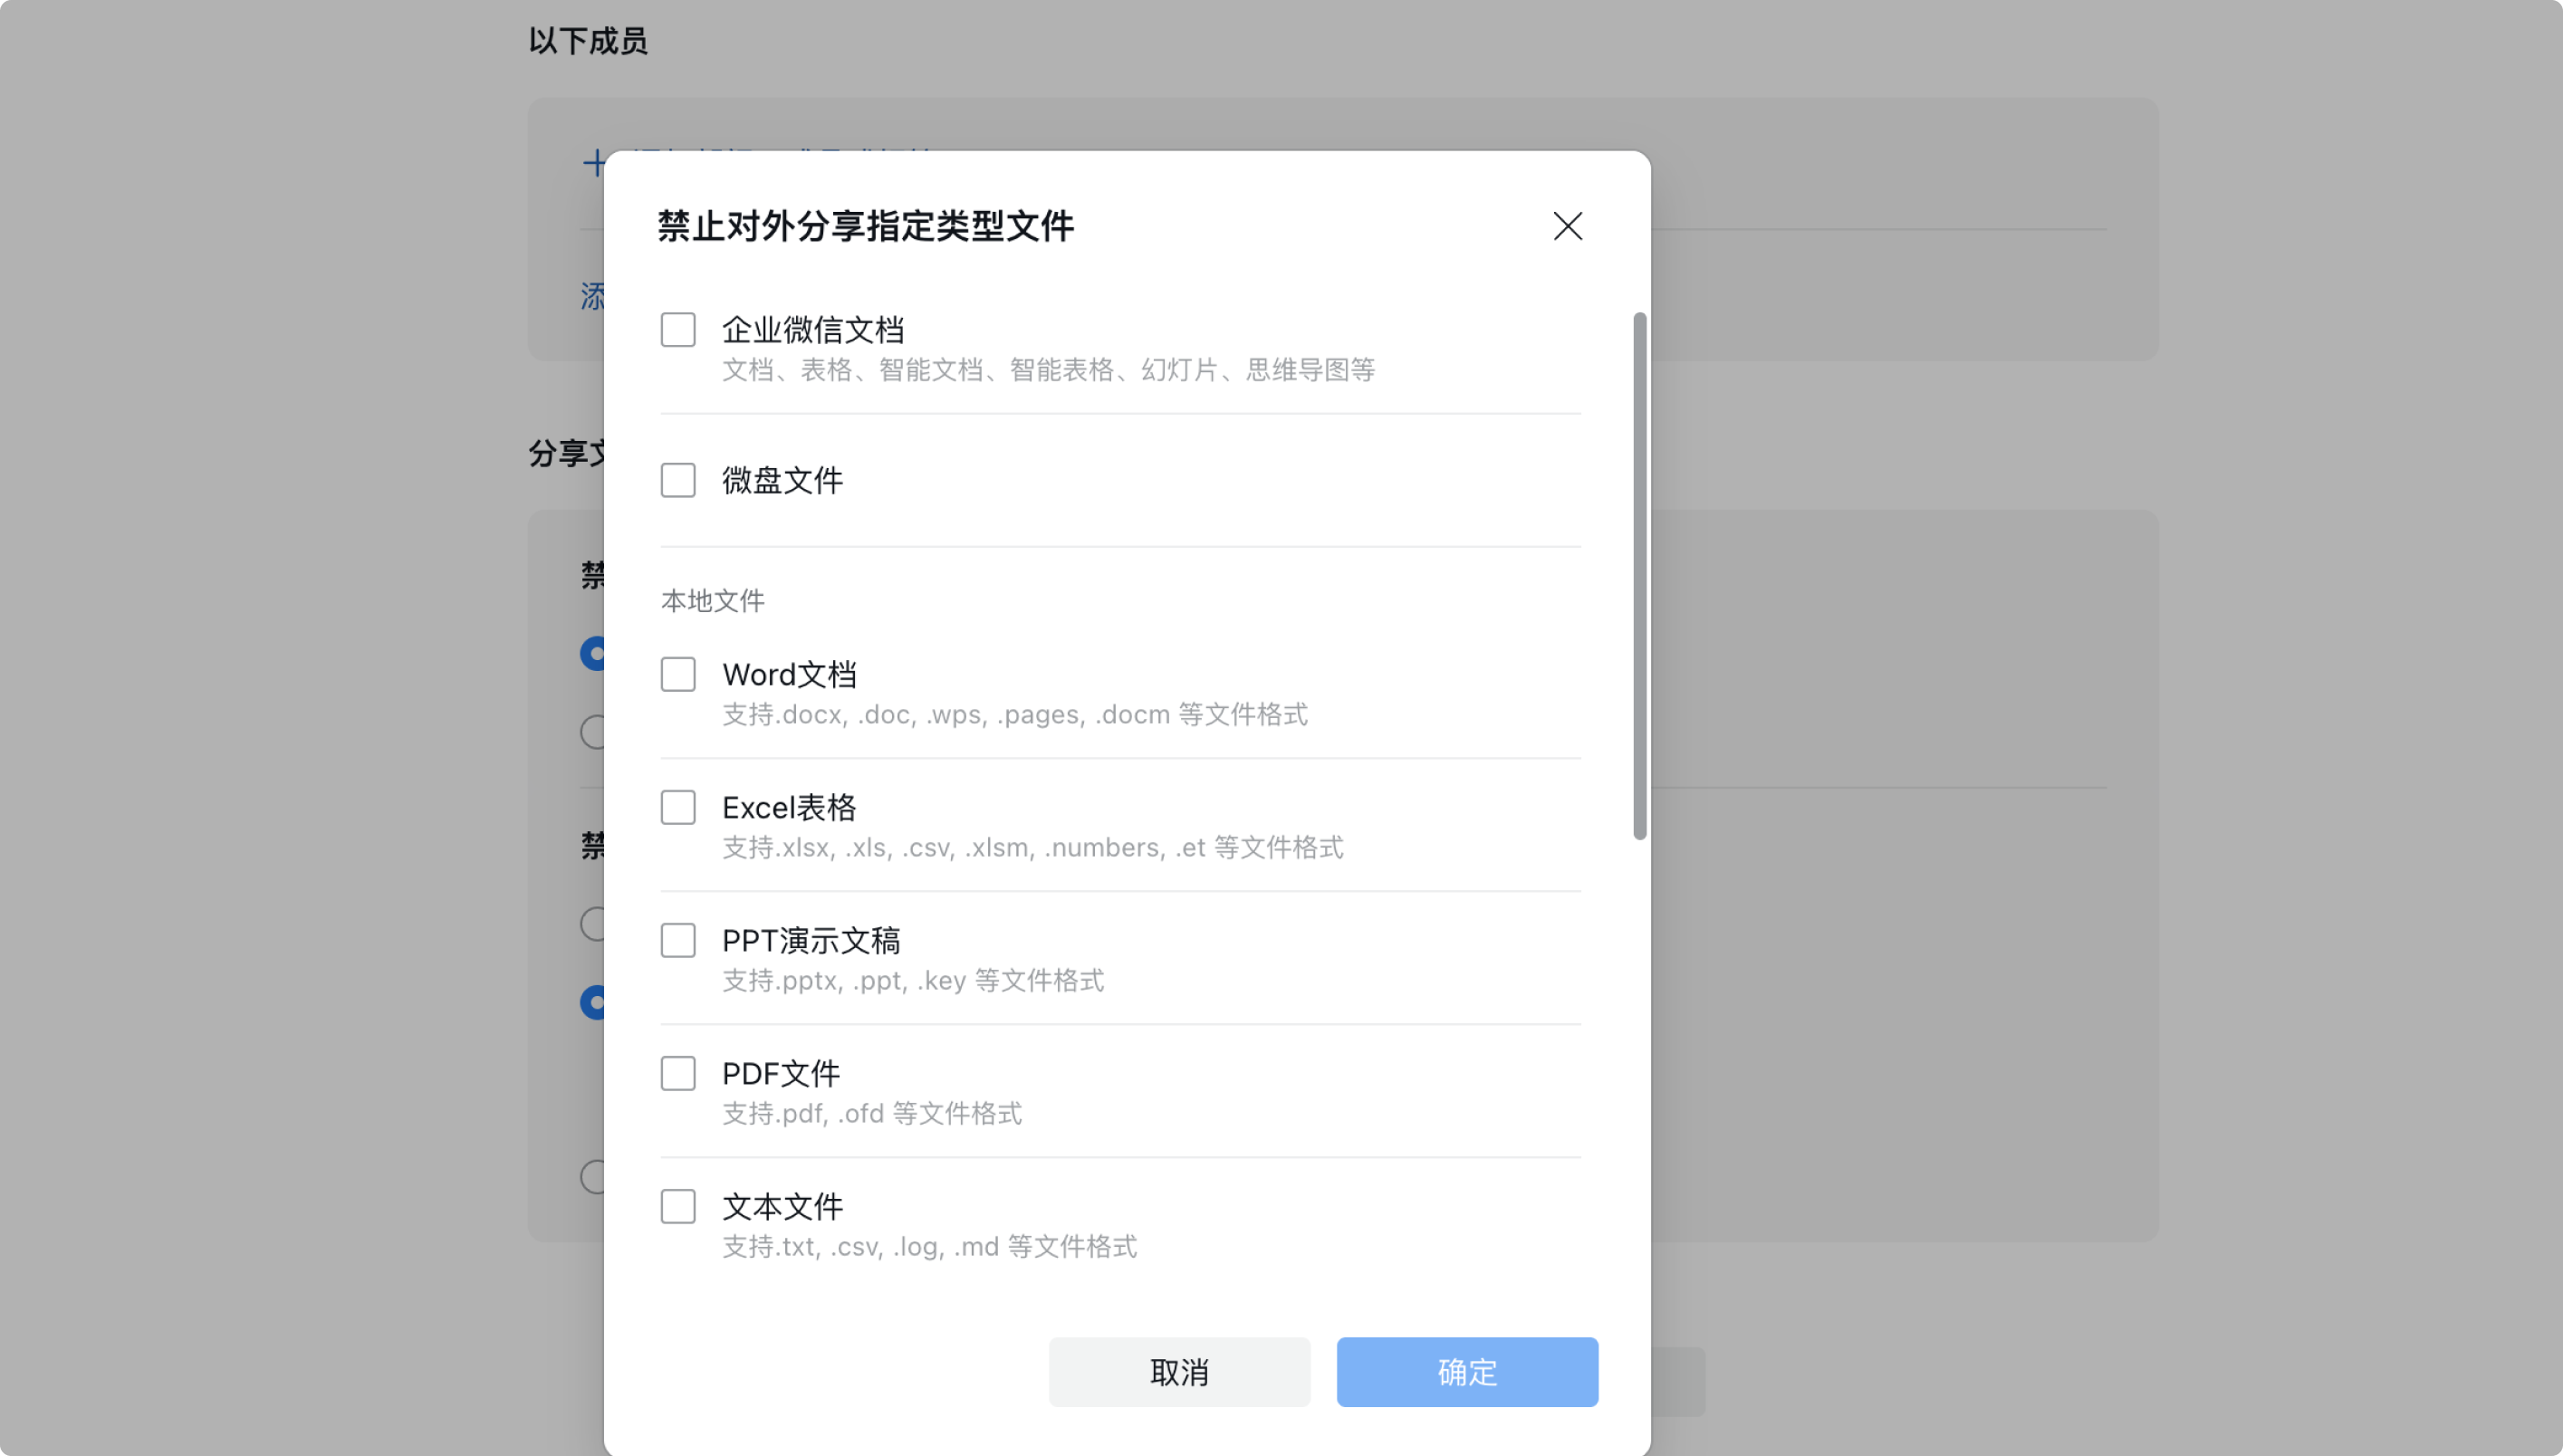This screenshot has width=2563, height=1456.
Task: Tick the Word文档 checkbox
Action: pyautogui.click(x=678, y=674)
